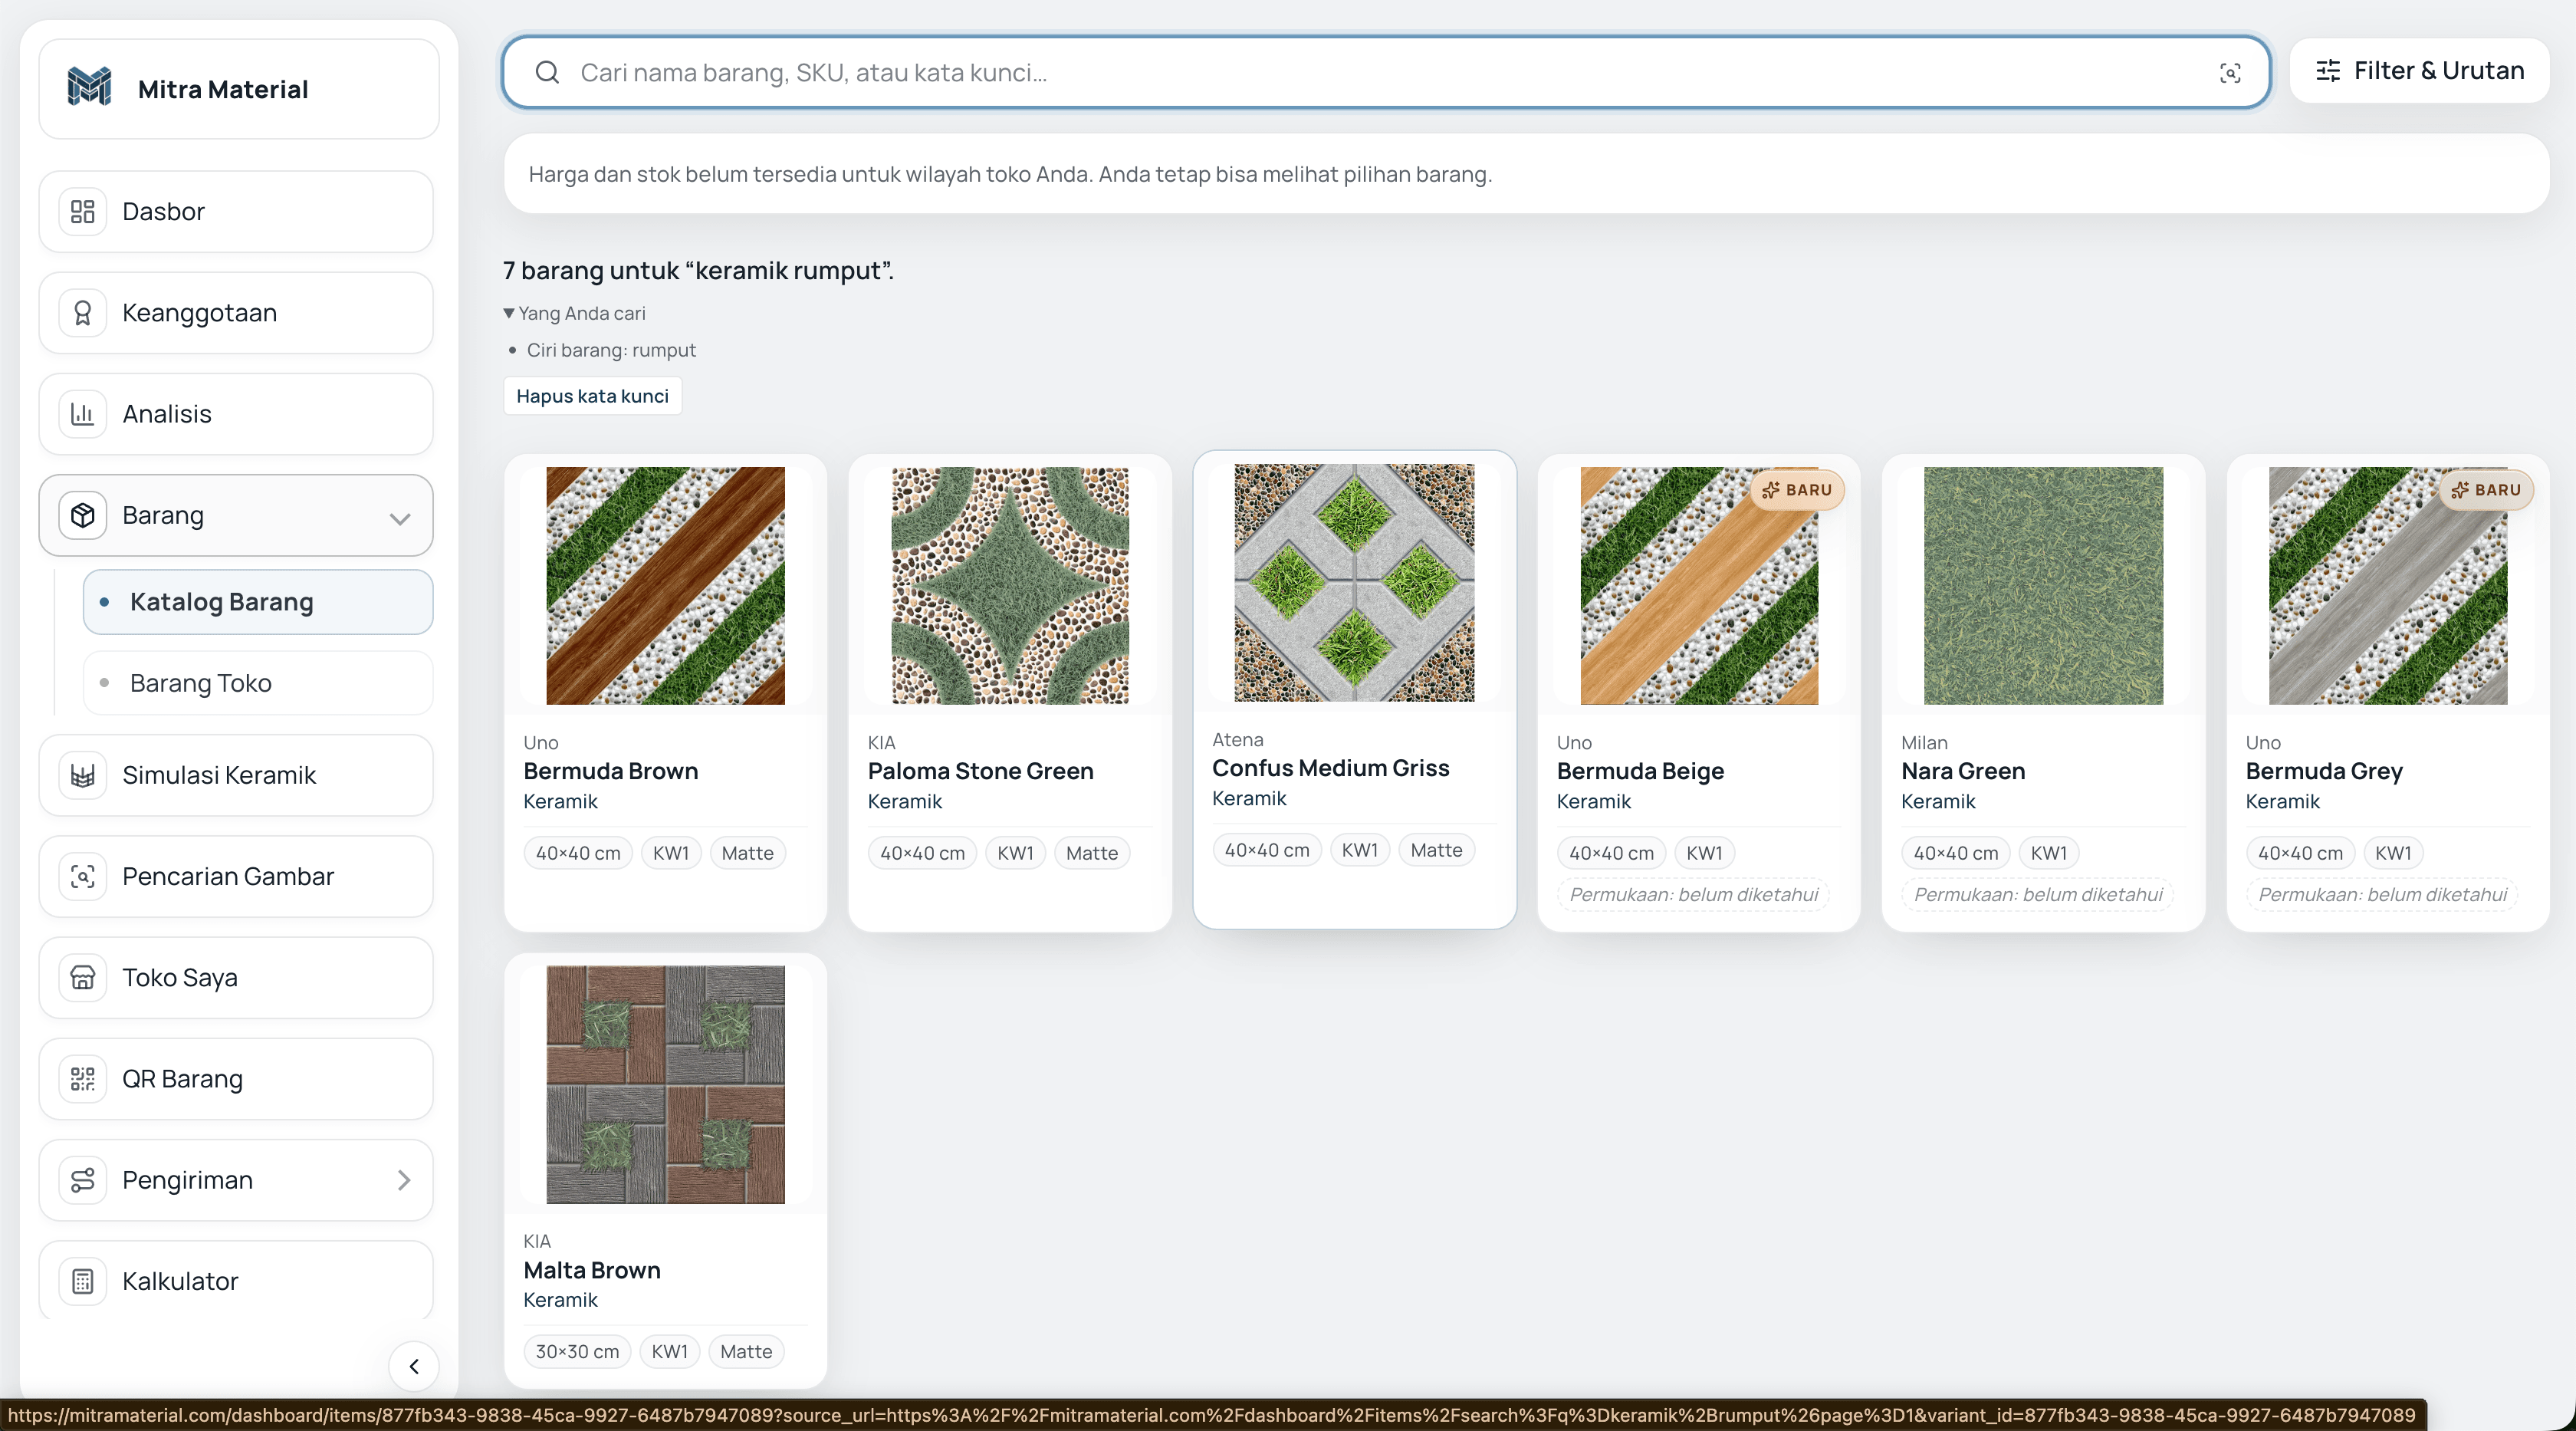Open Bermuda Brown product title
This screenshot has width=2576, height=1431.
coord(611,771)
